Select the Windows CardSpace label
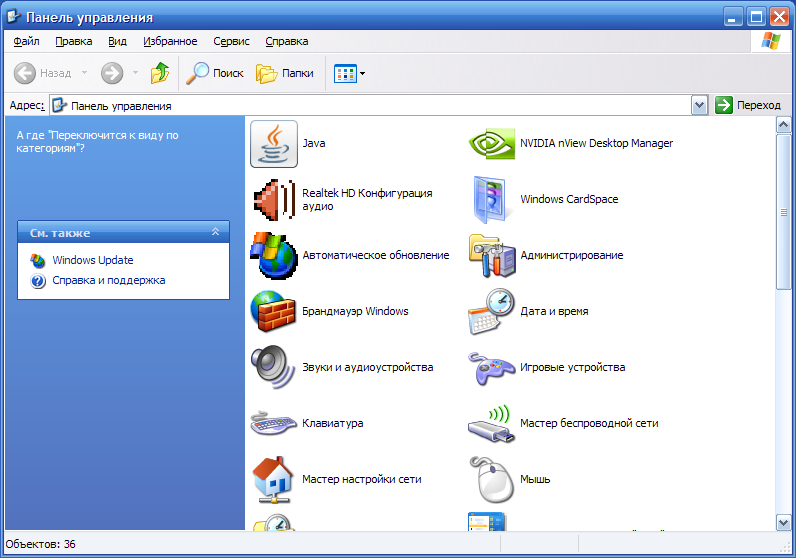 569,200
